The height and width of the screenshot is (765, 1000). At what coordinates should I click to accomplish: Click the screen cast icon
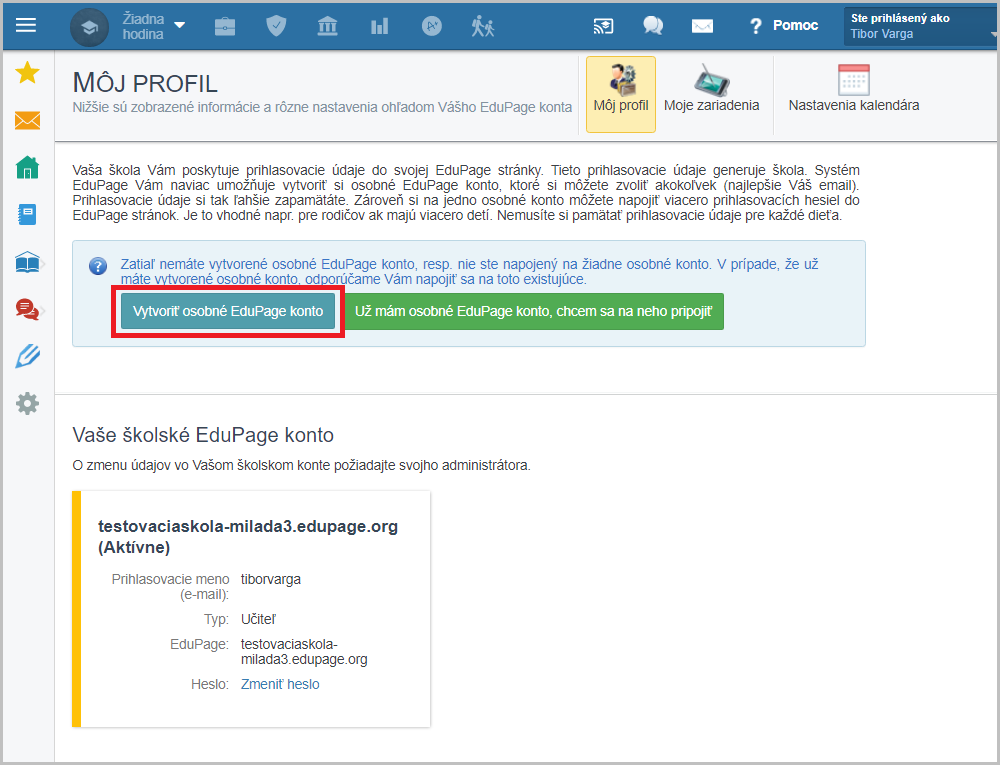603,26
